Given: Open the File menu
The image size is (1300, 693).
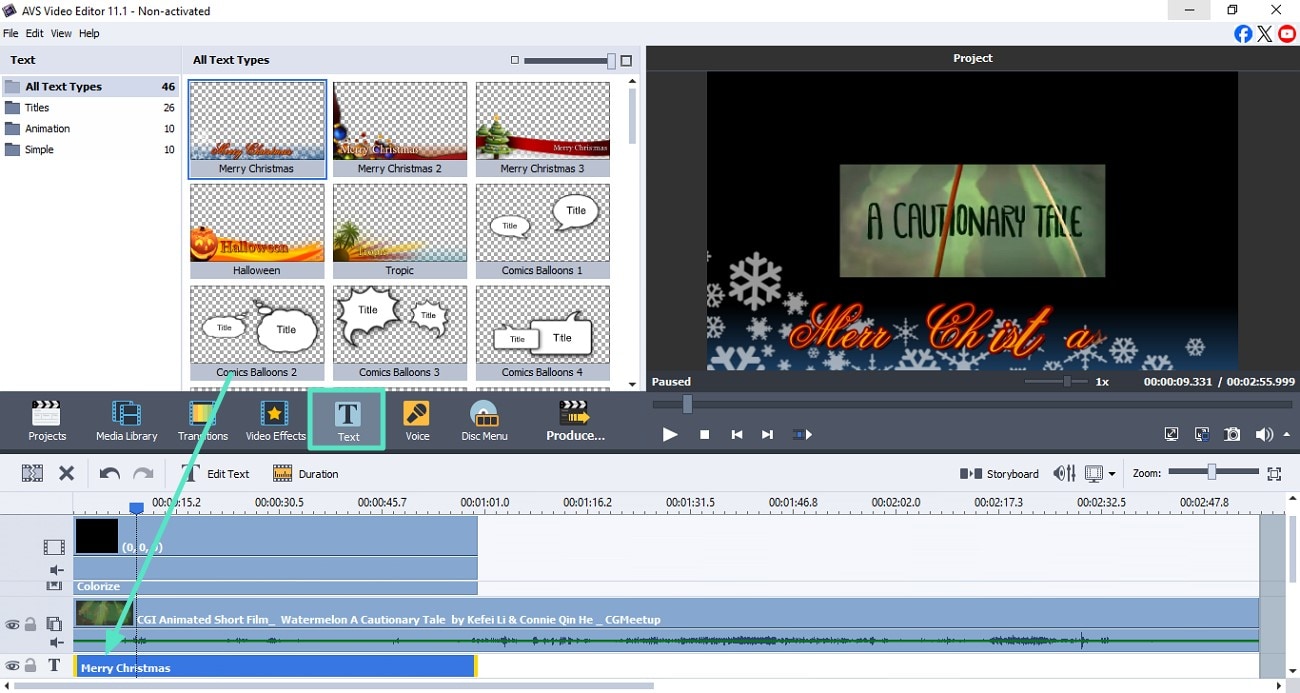Looking at the screenshot, I should (11, 33).
